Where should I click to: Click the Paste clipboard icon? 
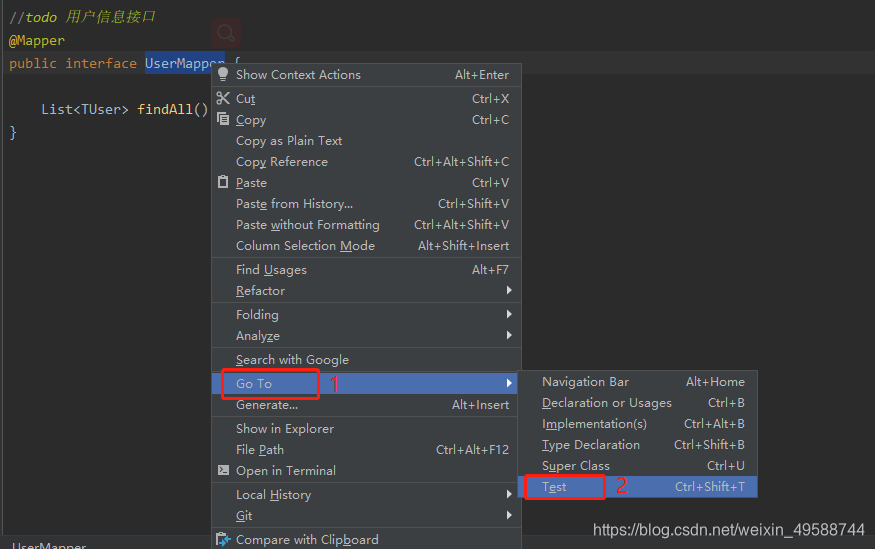point(223,182)
